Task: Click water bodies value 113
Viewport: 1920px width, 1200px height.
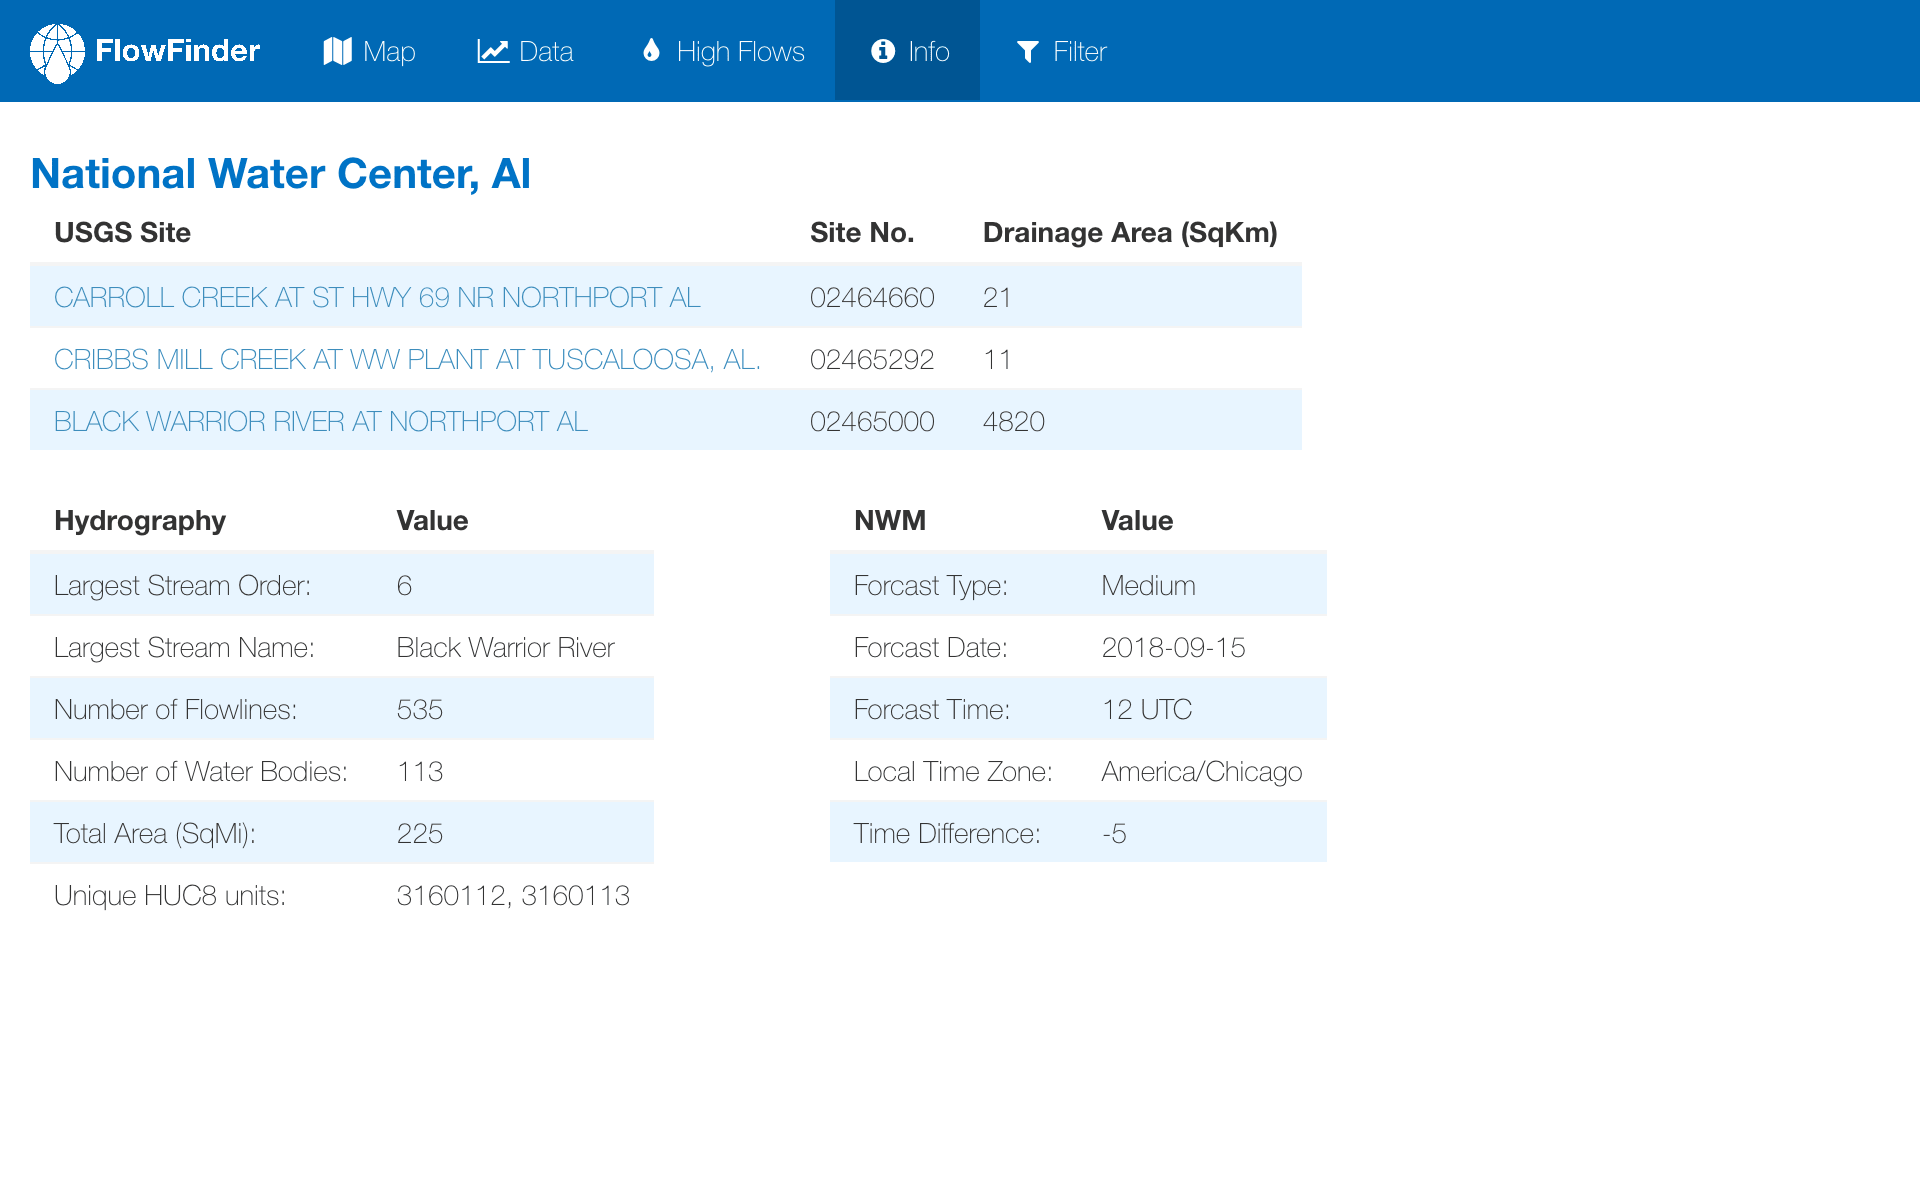Action: point(420,771)
